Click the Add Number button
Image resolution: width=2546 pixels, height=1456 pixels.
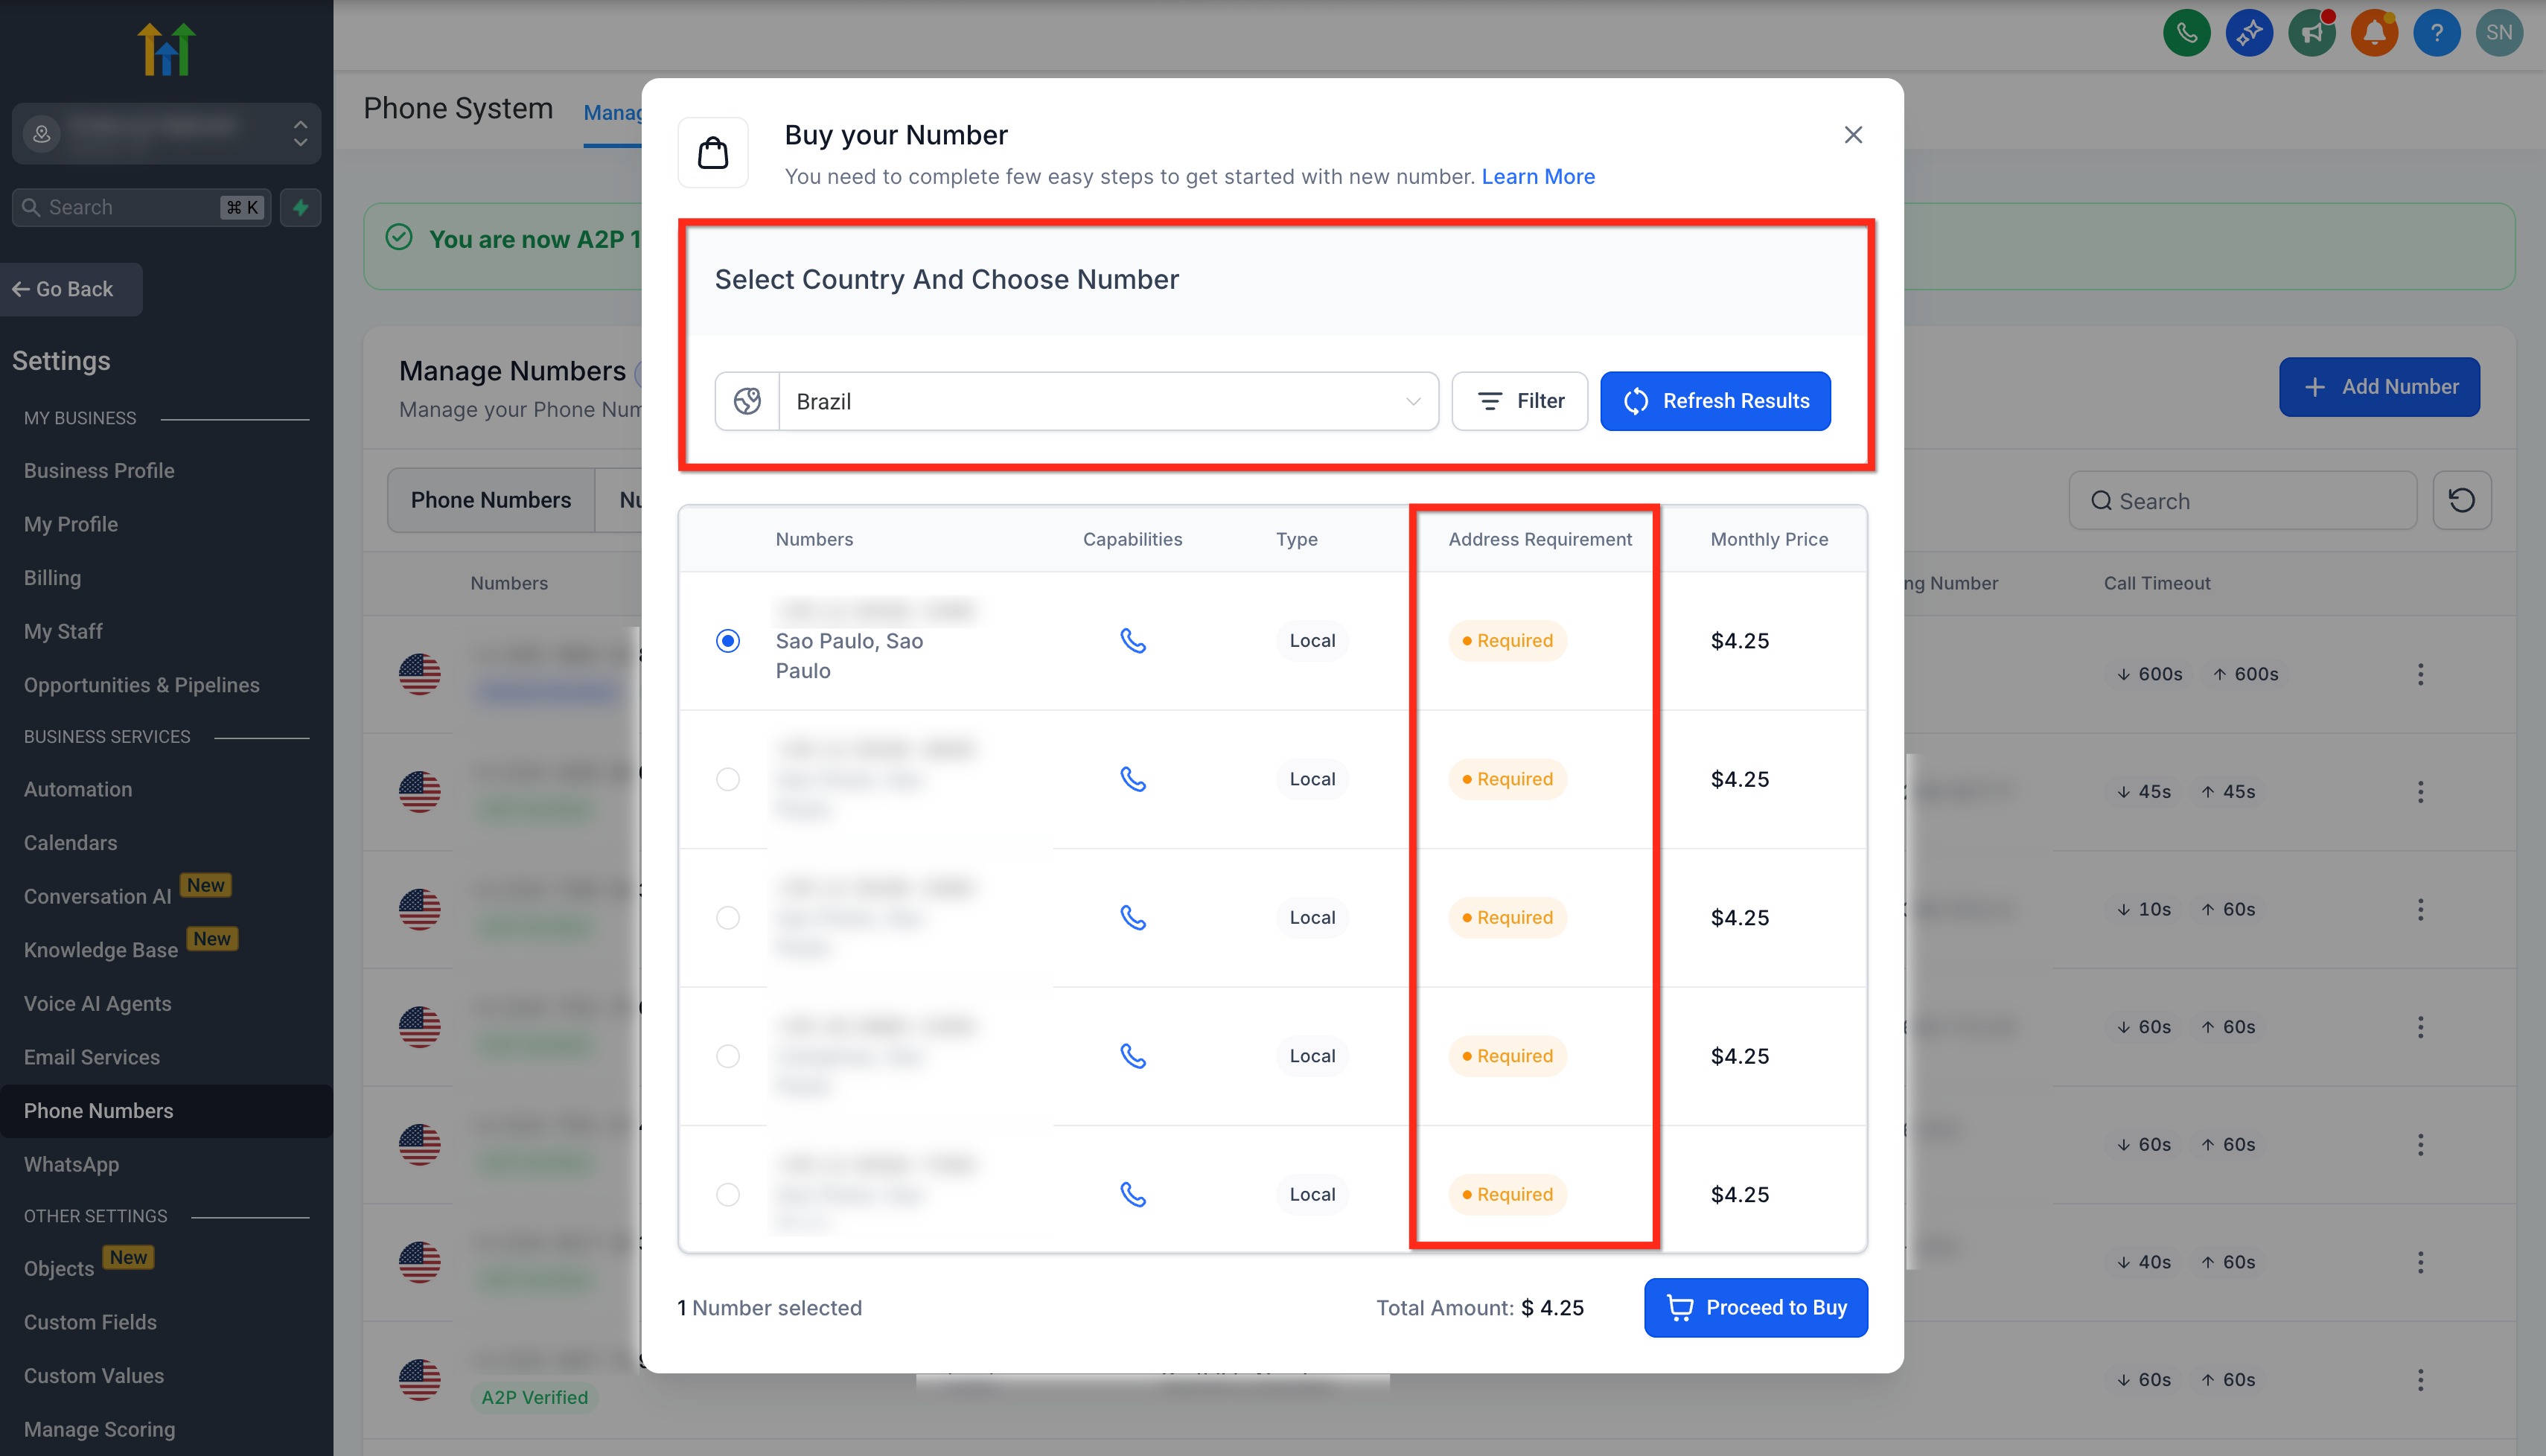coord(2379,386)
